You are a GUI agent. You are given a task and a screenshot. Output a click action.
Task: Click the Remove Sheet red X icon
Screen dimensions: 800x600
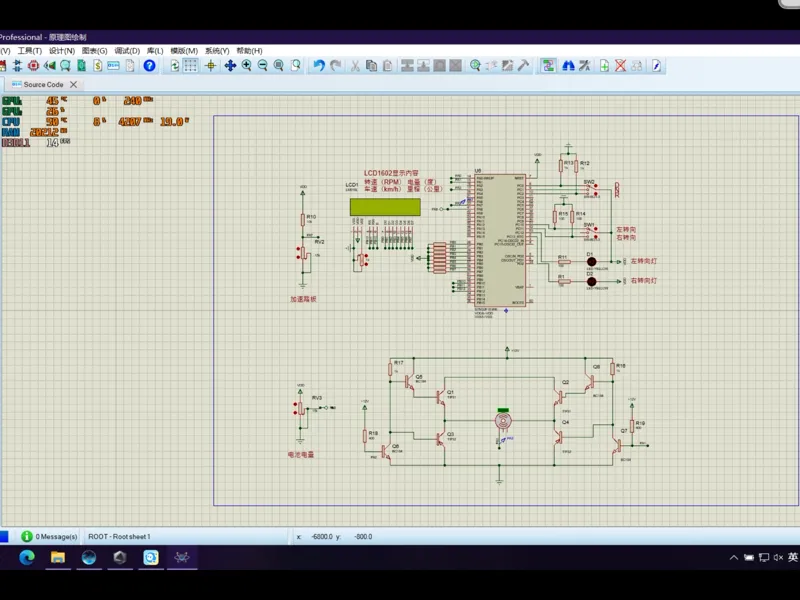point(620,65)
